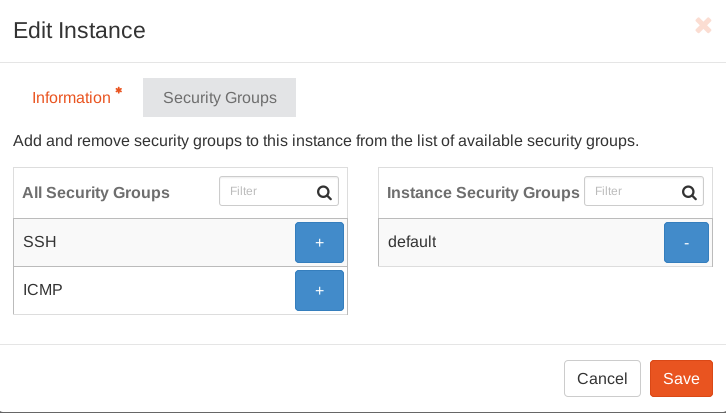Focus the Instance Security Groups filter field
Image resolution: width=726 pixels, height=413 pixels.
(x=630, y=191)
